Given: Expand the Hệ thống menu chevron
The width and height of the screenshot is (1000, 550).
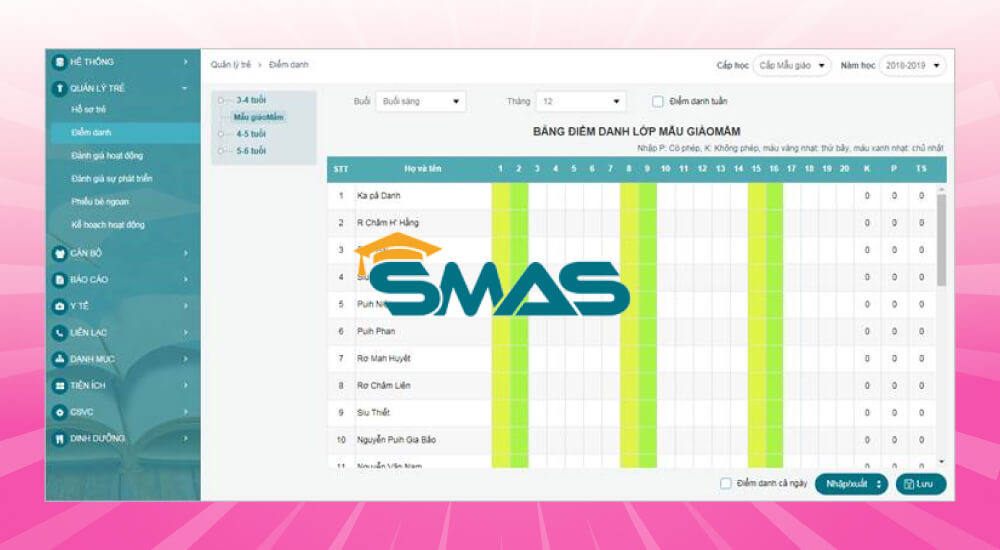Looking at the screenshot, I should [x=186, y=62].
